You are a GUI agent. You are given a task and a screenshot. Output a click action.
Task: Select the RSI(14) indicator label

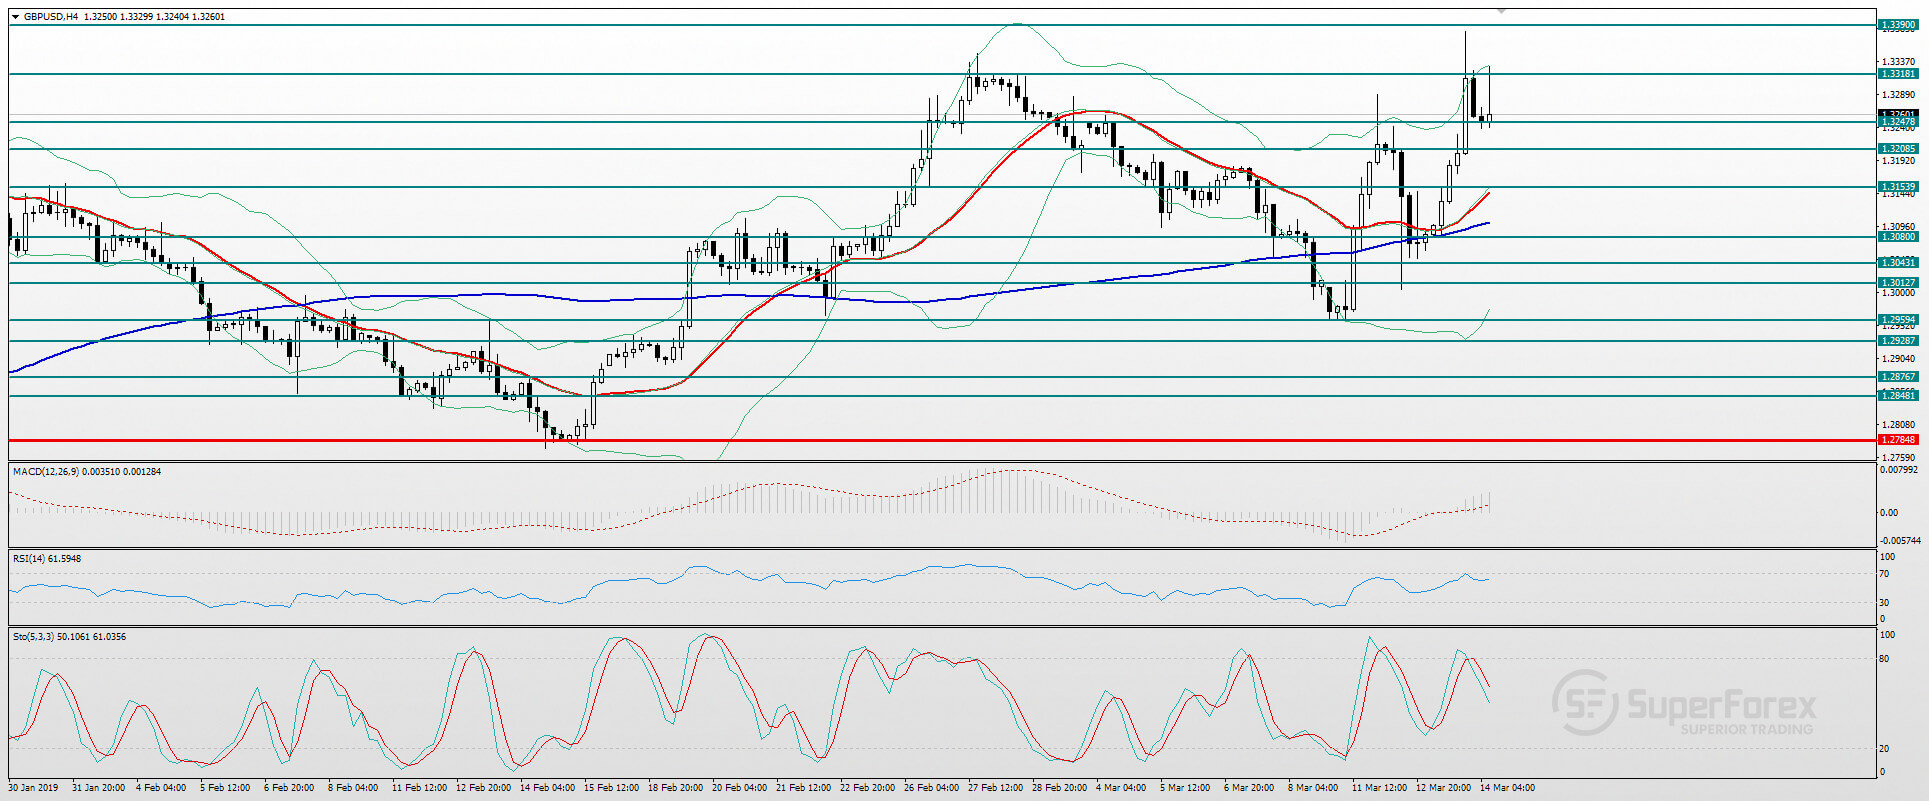pos(29,559)
